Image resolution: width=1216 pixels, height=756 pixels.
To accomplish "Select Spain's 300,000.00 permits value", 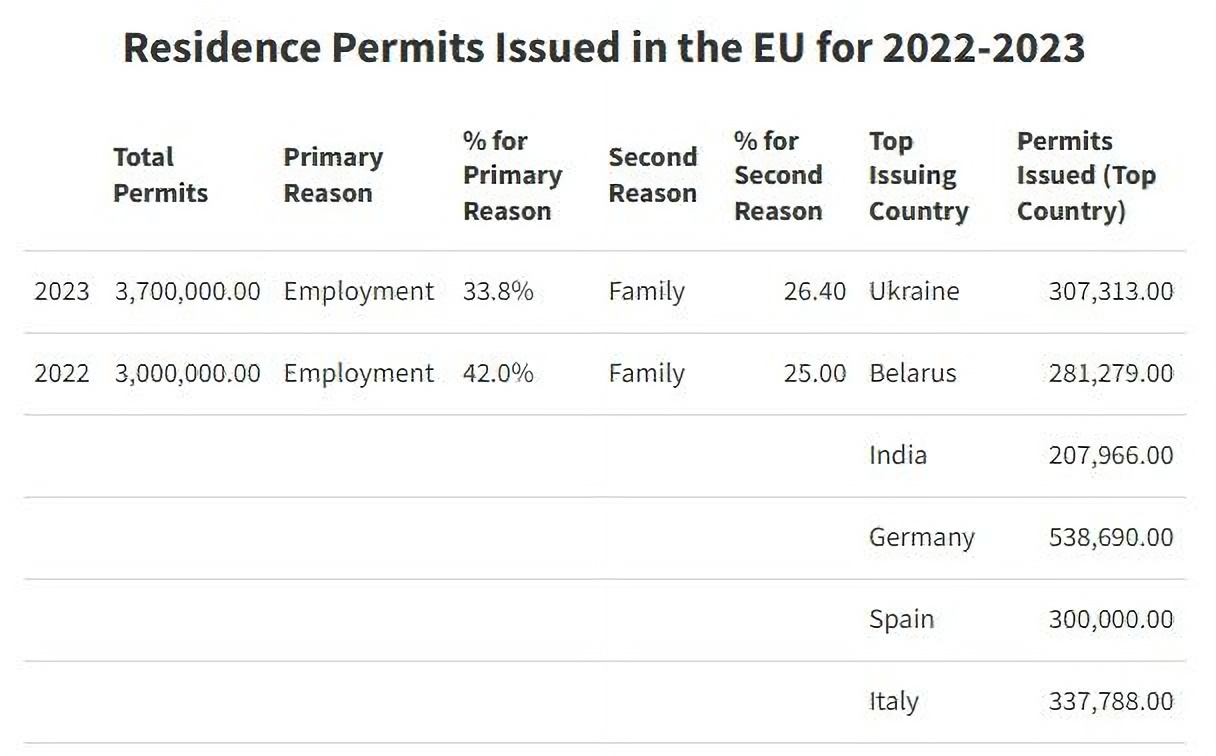I will pyautogui.click(x=1111, y=620).
